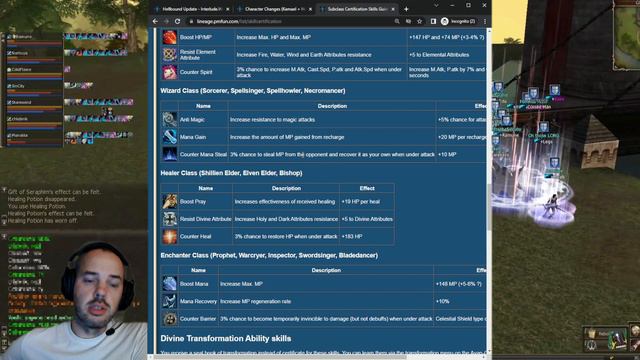Select the Enchanter Class heading text
The height and width of the screenshot is (360, 640).
tap(269, 256)
